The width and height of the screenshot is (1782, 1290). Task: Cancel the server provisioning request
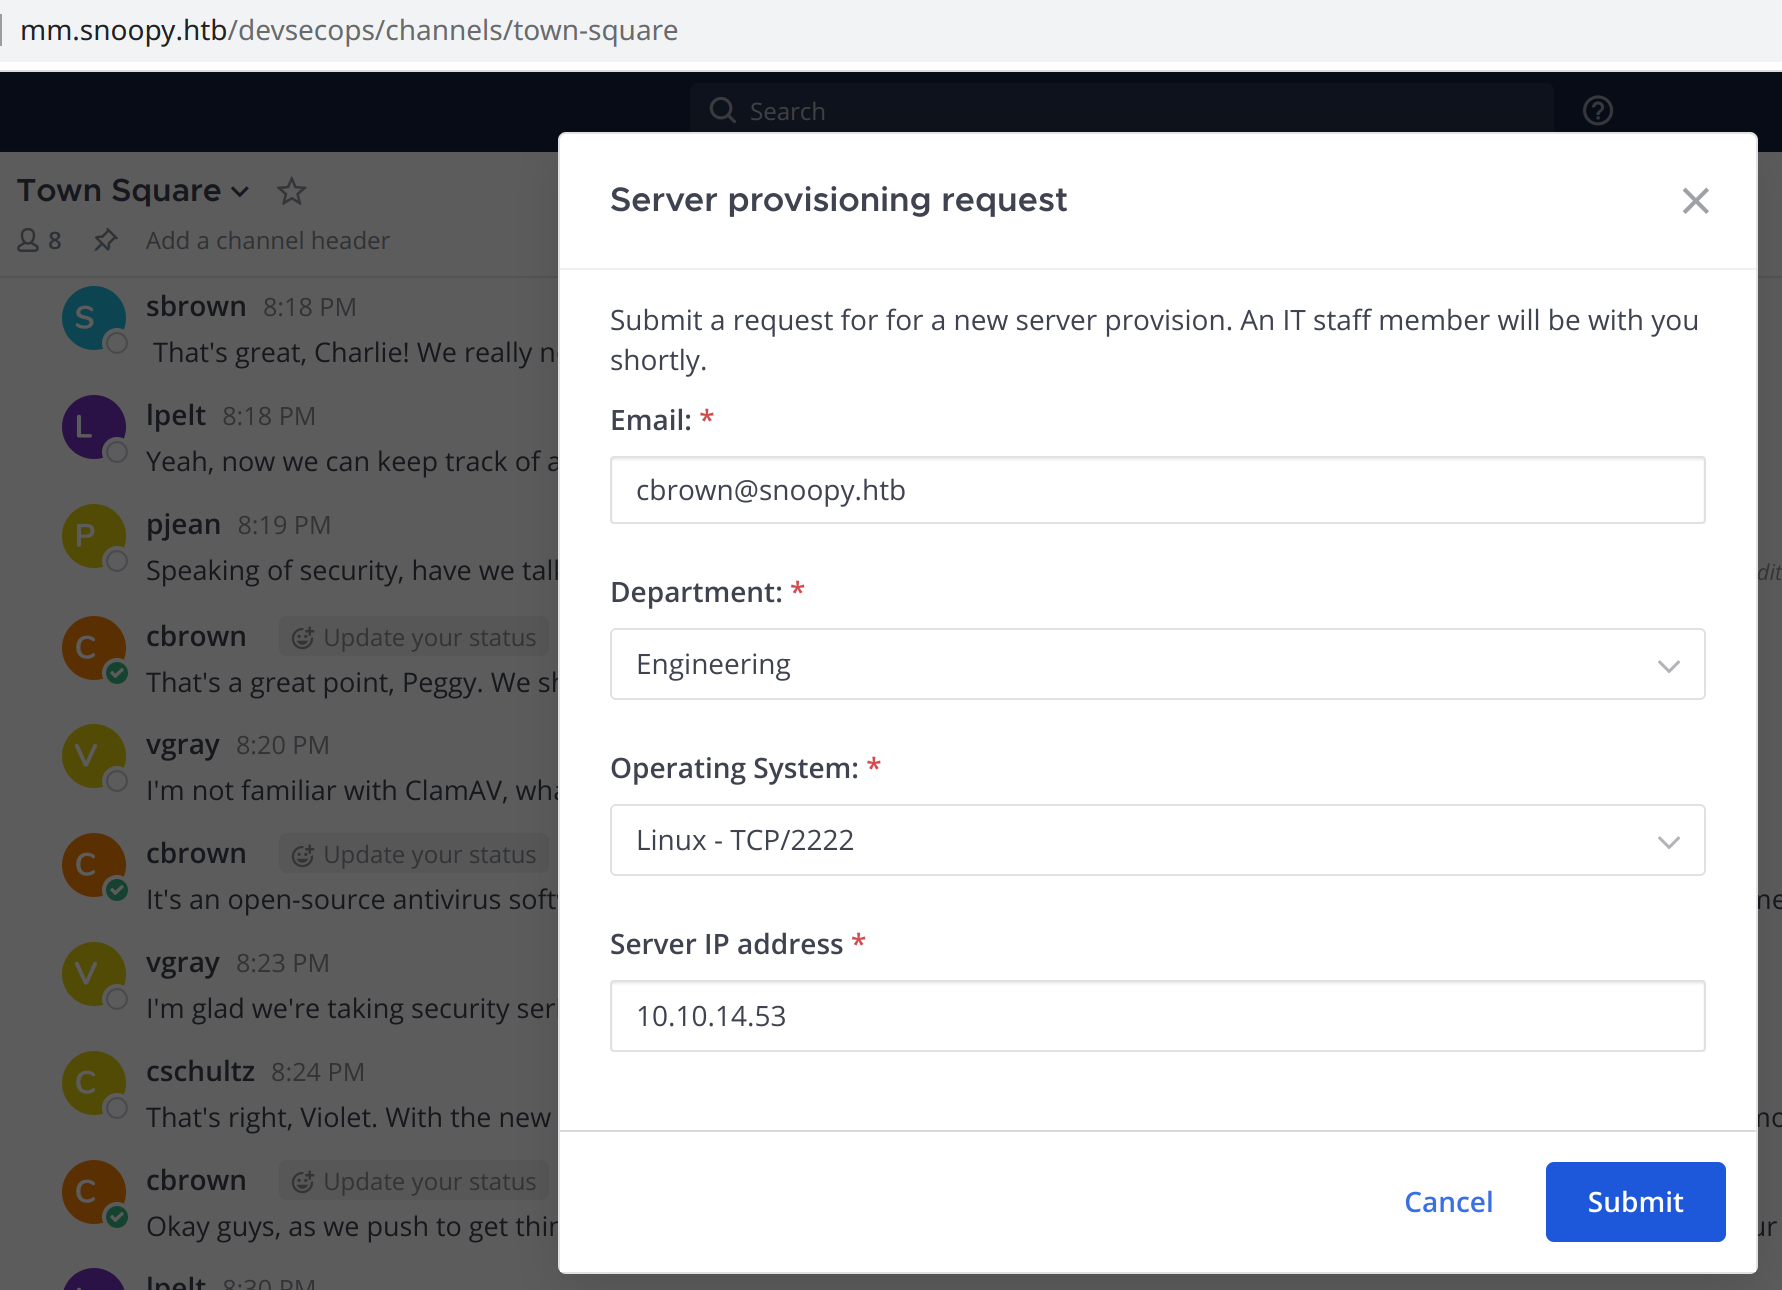(1448, 1201)
